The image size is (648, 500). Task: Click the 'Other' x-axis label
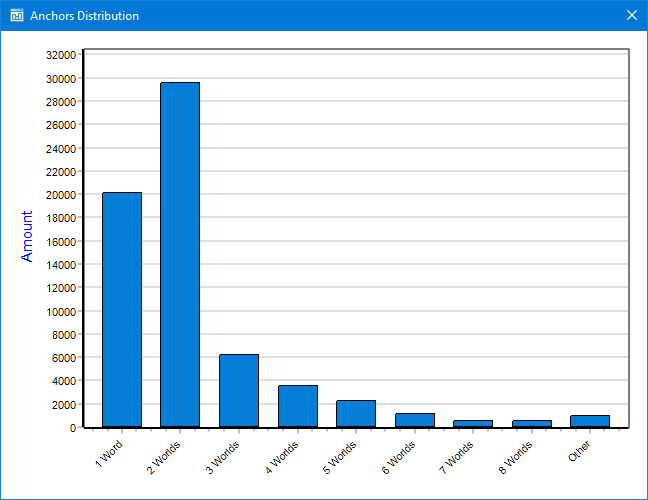pos(580,451)
